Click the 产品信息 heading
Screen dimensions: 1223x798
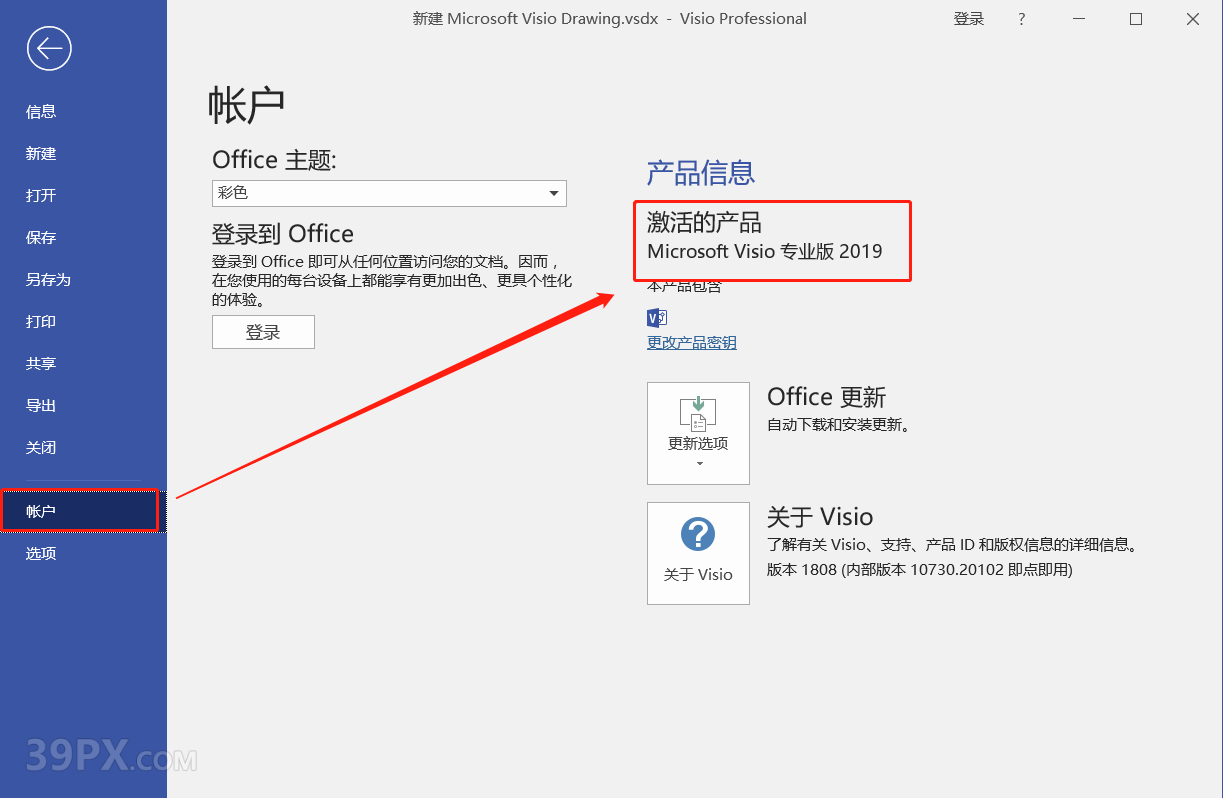point(700,173)
